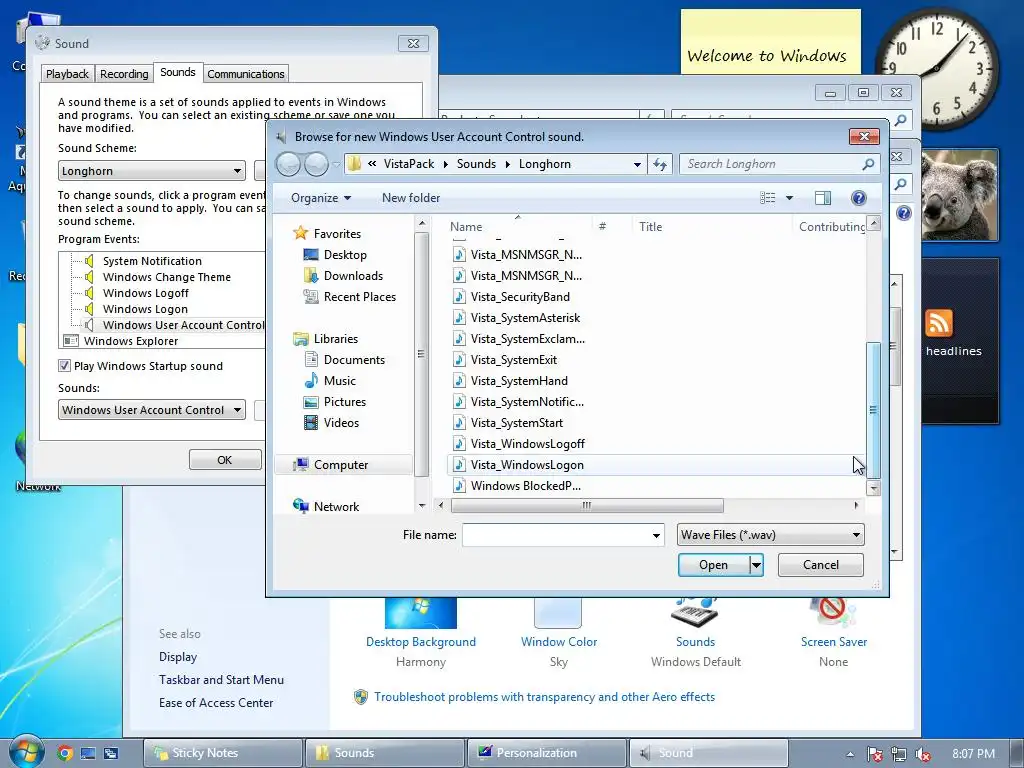Click in the File name input field
Image resolution: width=1024 pixels, height=768 pixels.
pyautogui.click(x=556, y=536)
